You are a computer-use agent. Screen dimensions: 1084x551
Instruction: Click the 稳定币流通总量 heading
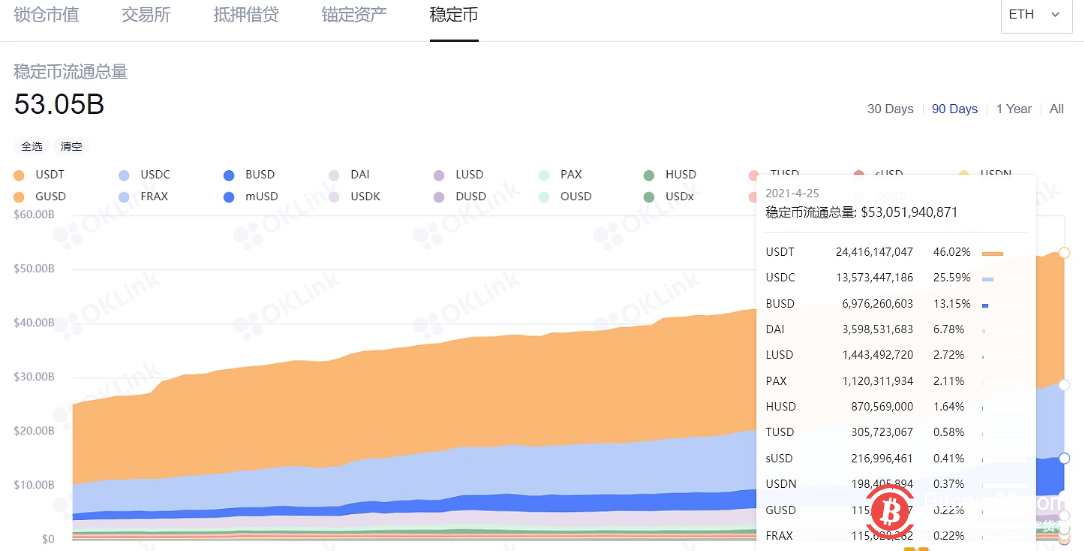pyautogui.click(x=71, y=72)
